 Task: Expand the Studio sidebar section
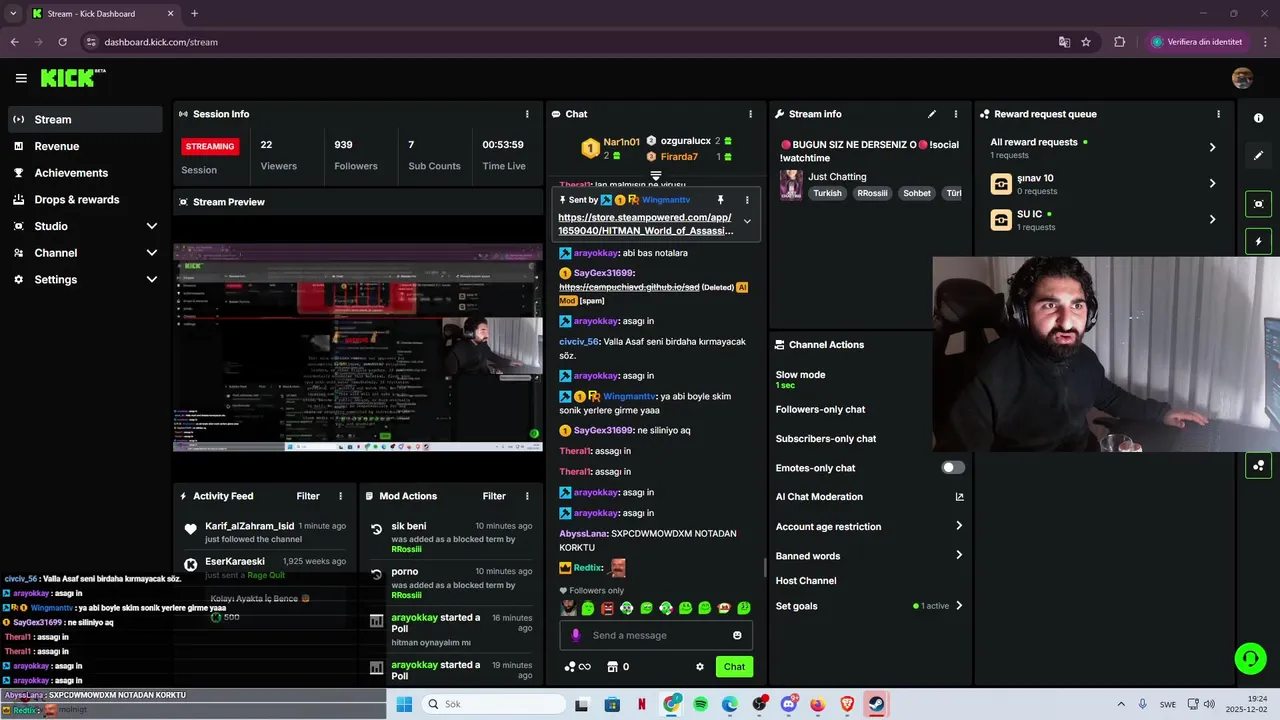pyautogui.click(x=152, y=226)
